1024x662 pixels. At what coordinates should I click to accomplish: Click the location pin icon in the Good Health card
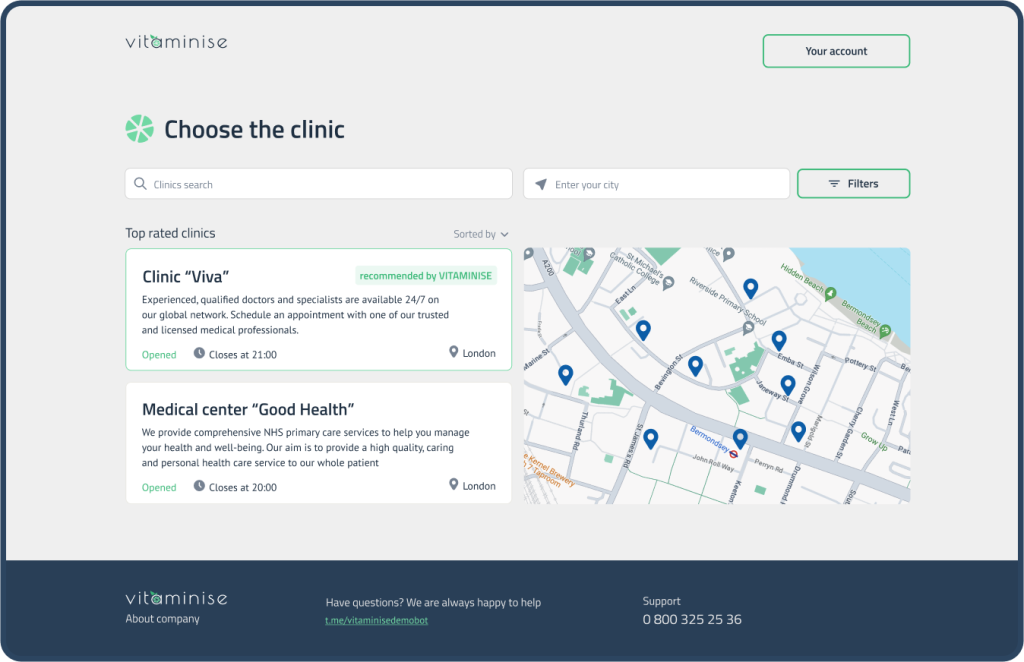click(453, 484)
